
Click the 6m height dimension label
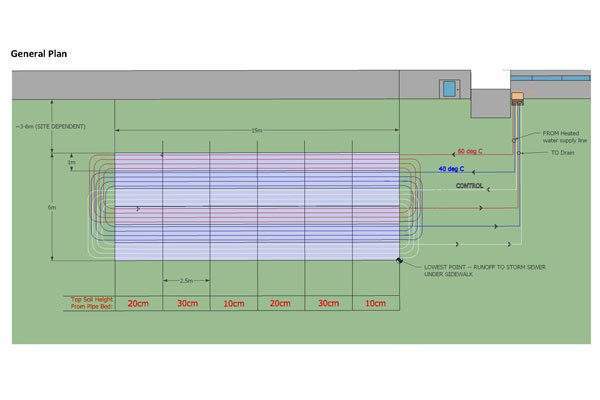[x=66, y=207]
